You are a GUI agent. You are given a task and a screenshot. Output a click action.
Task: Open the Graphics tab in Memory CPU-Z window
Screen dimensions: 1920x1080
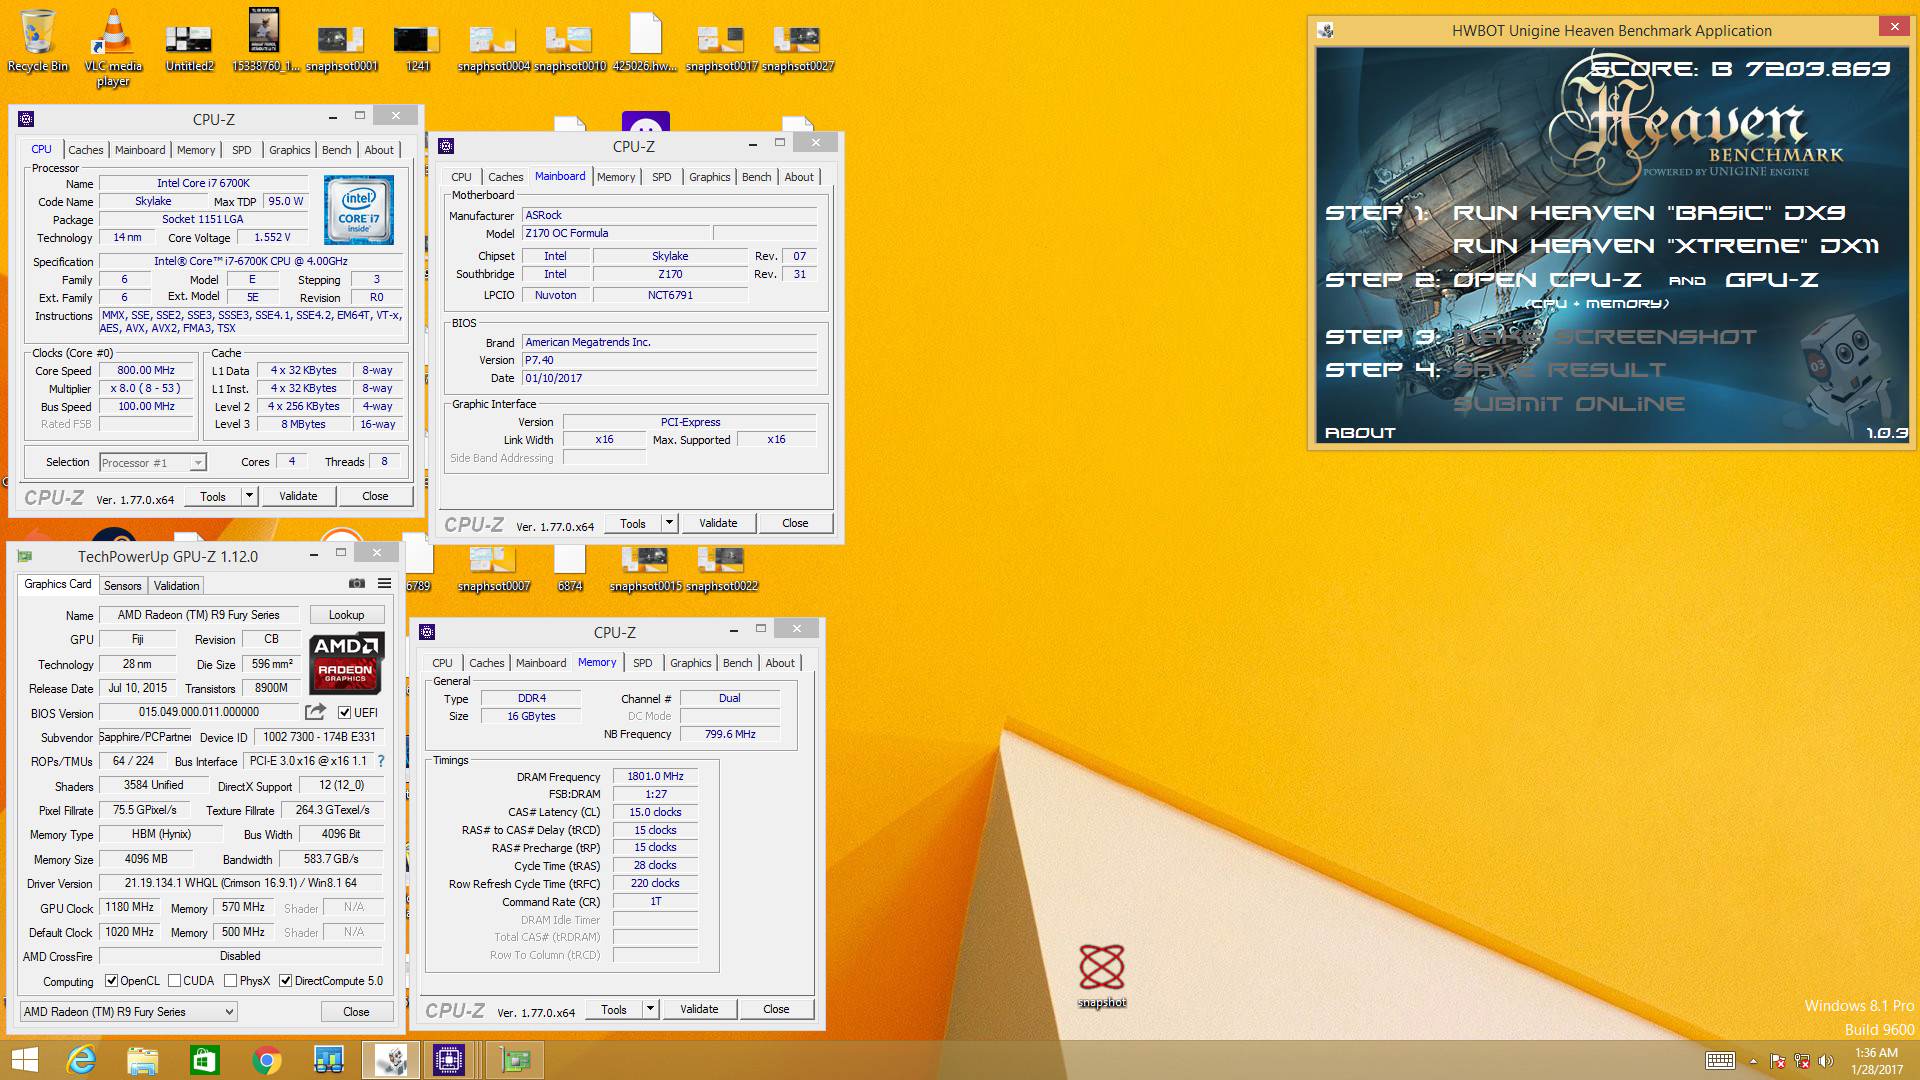click(691, 663)
